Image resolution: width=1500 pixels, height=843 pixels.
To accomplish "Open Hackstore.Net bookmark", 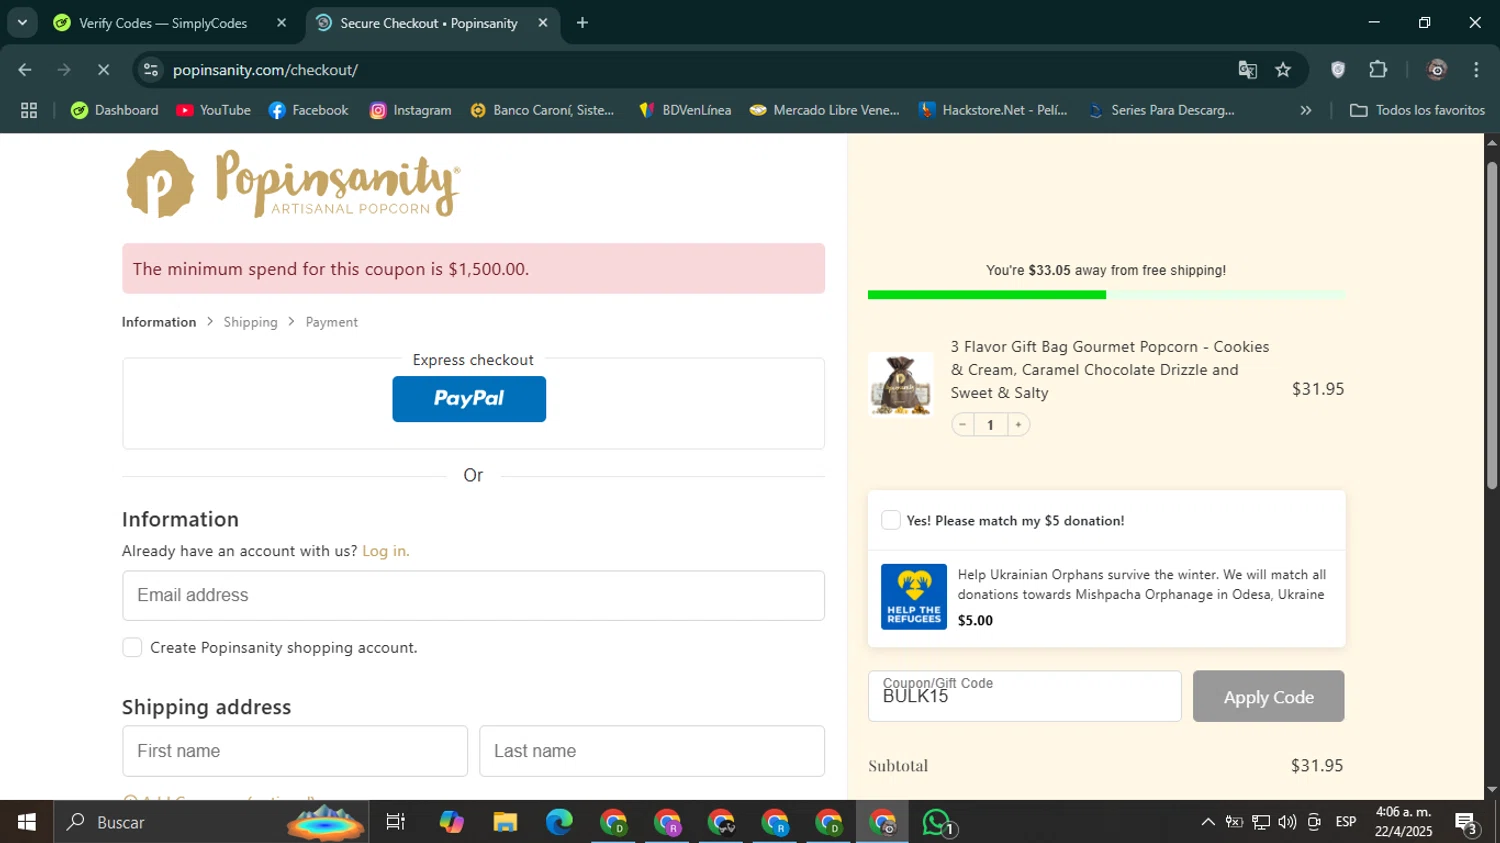I will pyautogui.click(x=993, y=110).
